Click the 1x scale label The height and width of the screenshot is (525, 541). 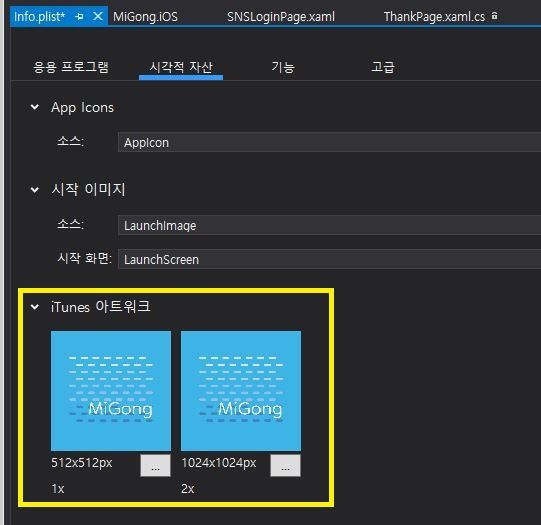58,488
